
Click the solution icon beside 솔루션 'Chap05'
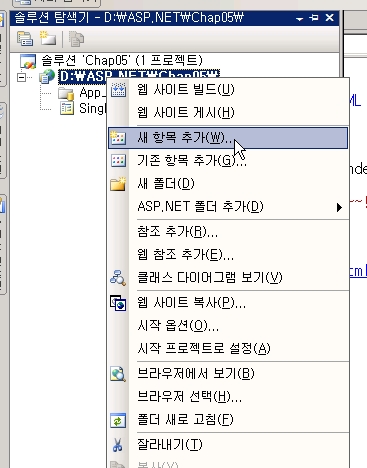(x=28, y=61)
